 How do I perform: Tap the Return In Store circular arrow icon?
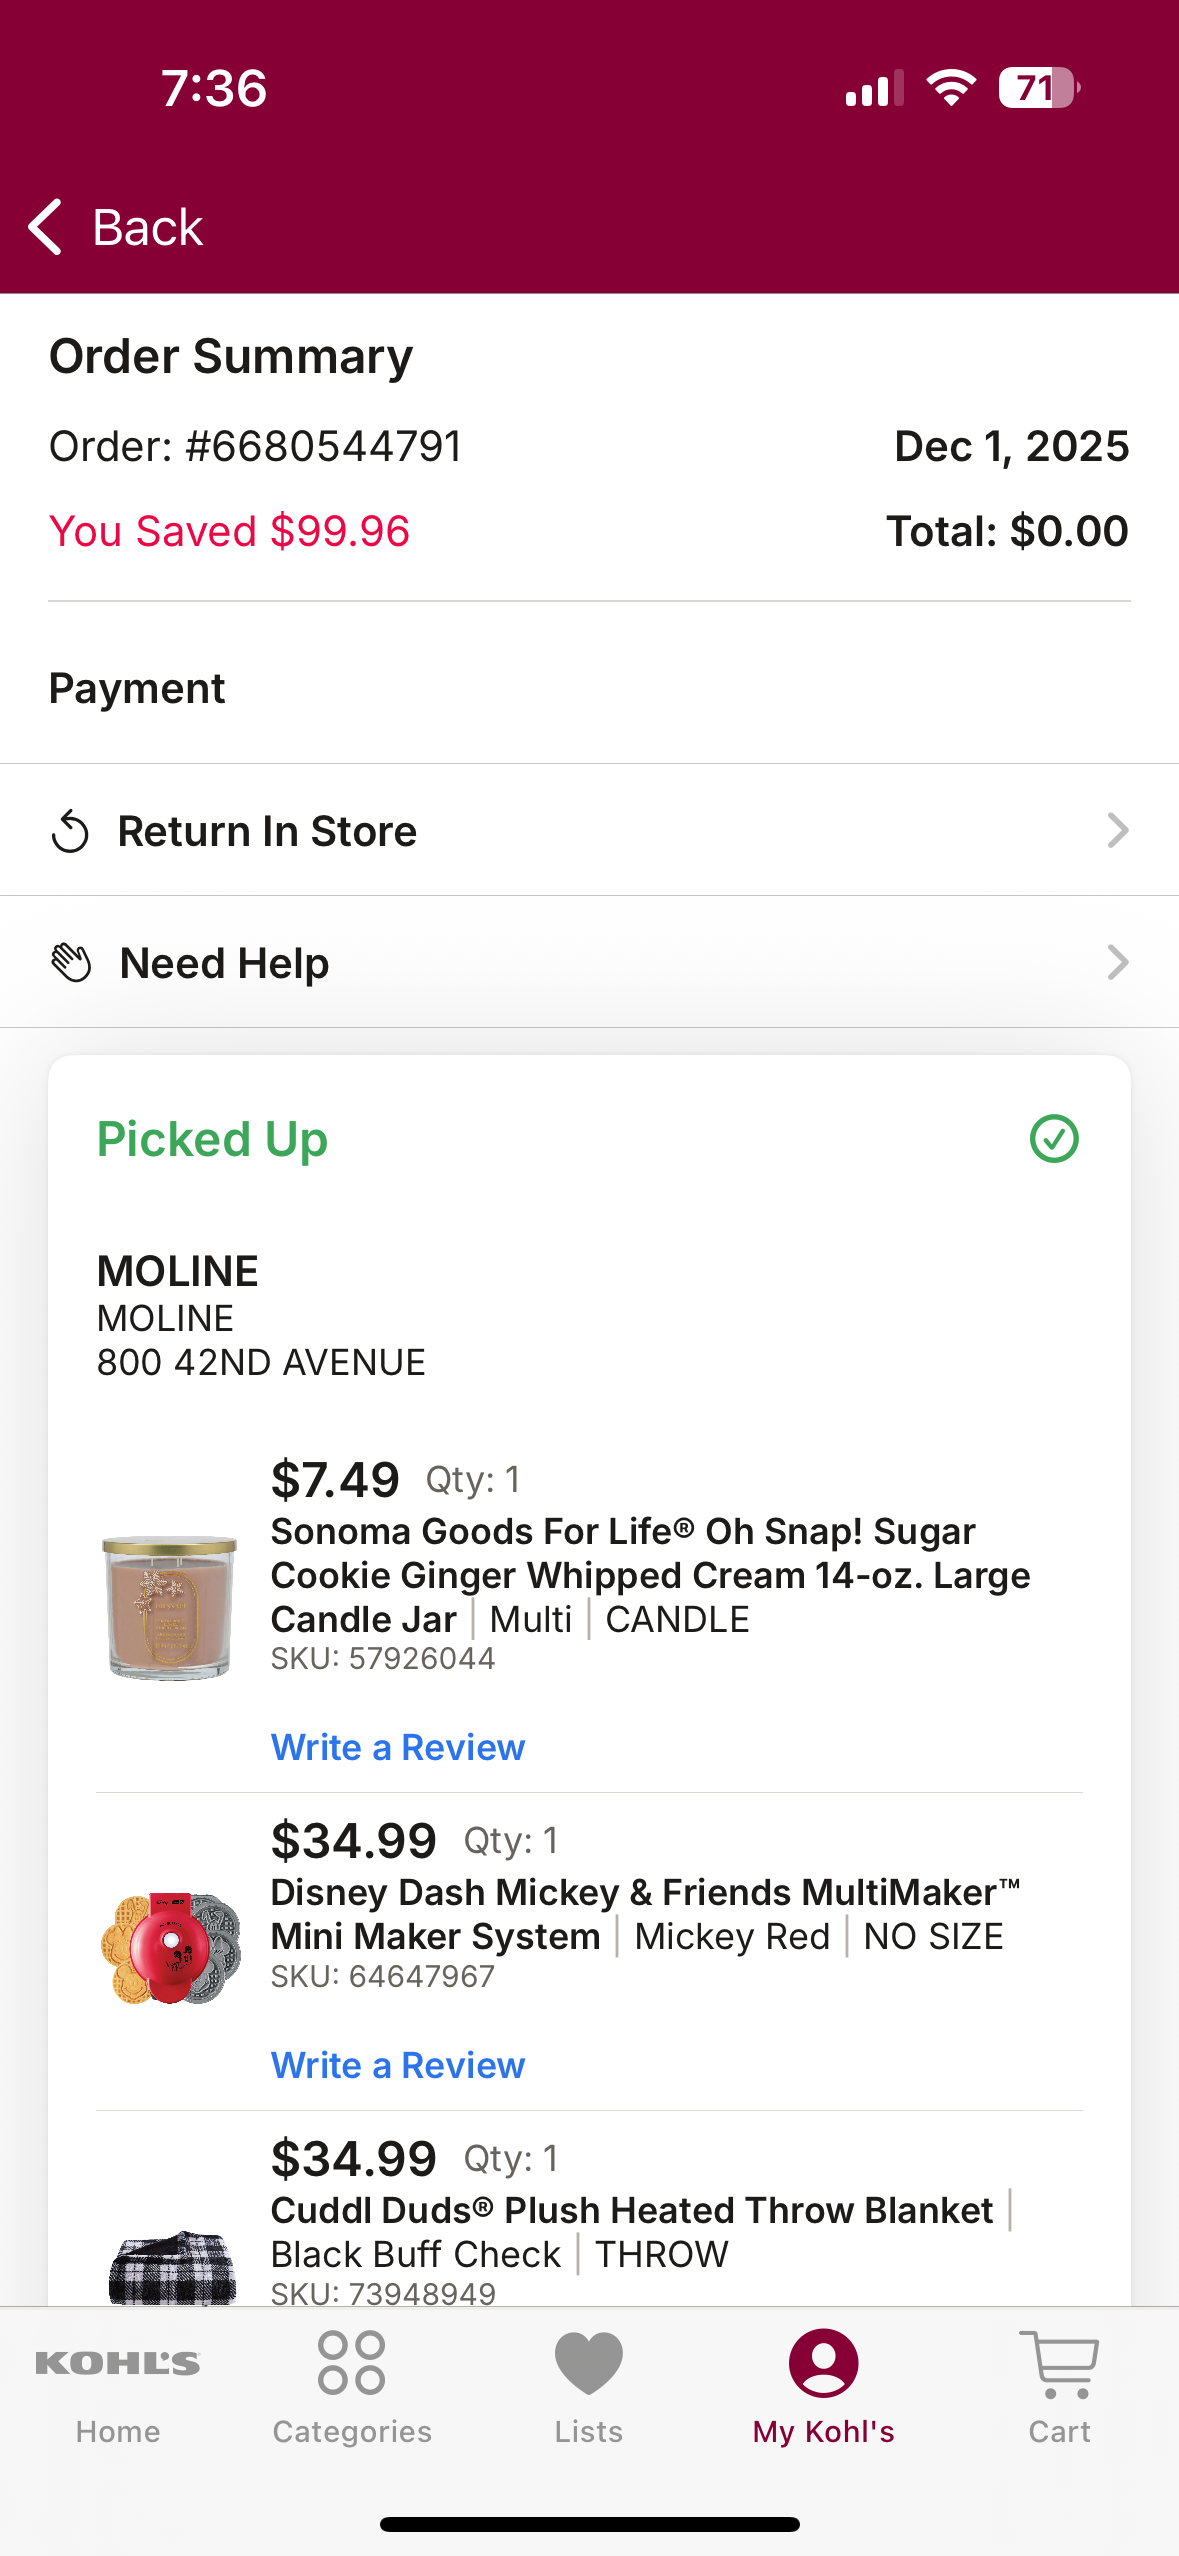(x=70, y=831)
